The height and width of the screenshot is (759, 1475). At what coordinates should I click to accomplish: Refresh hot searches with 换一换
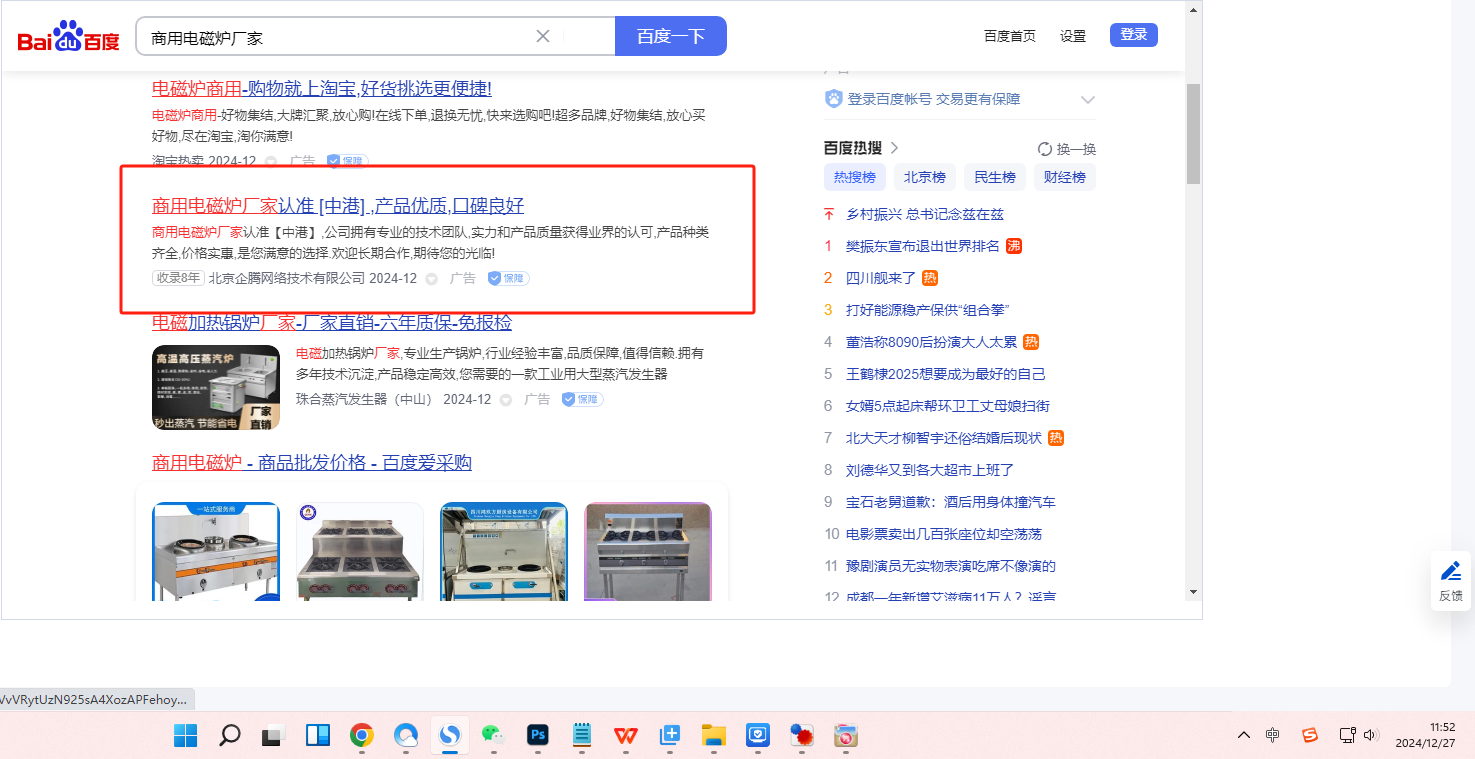(x=1067, y=149)
